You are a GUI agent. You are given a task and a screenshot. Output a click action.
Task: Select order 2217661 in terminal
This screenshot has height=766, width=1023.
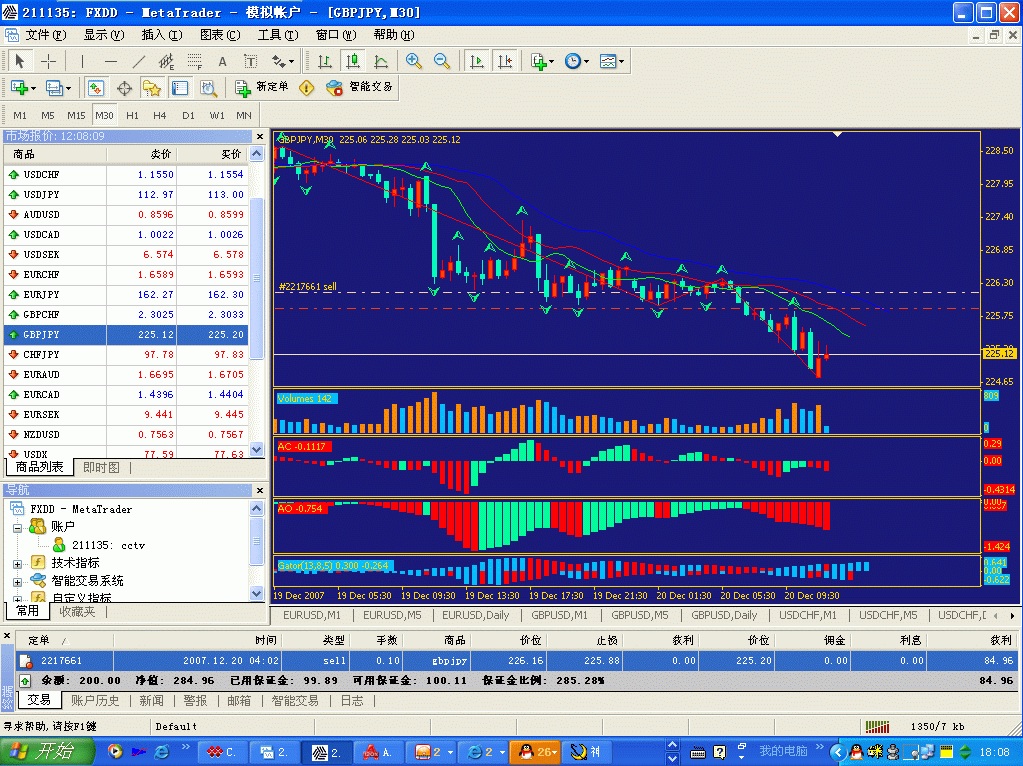pos(515,661)
